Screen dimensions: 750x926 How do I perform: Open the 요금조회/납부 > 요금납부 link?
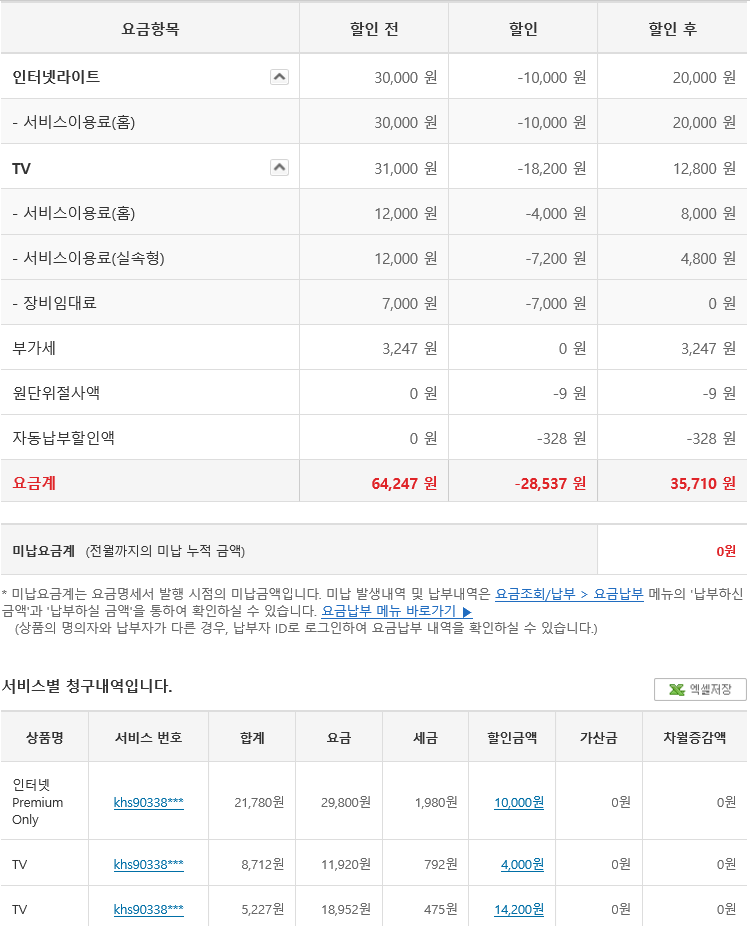click(569, 593)
